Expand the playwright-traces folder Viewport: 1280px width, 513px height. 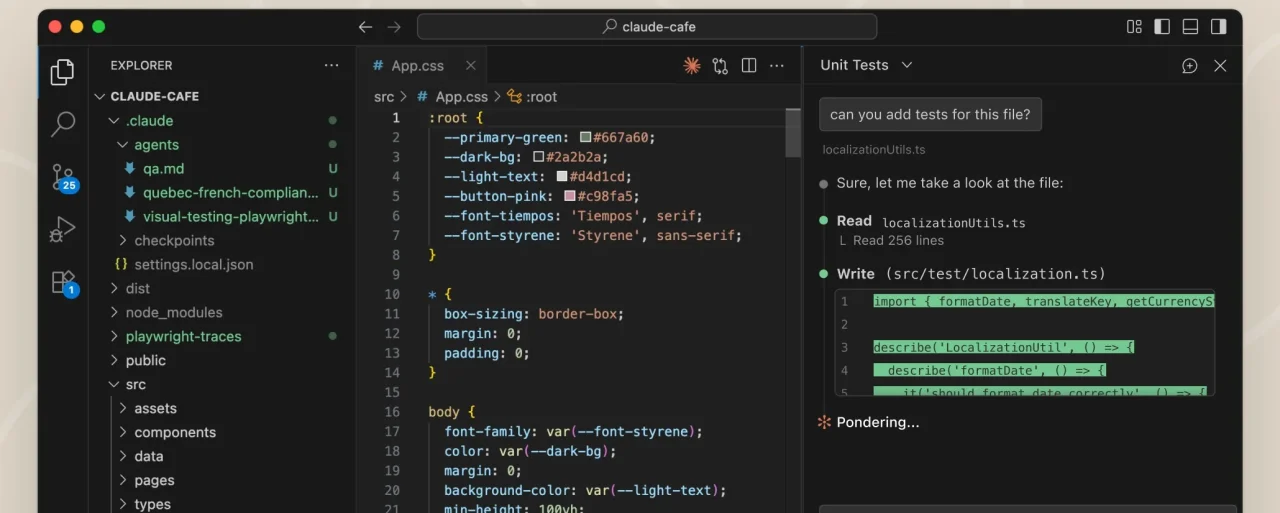pos(114,337)
